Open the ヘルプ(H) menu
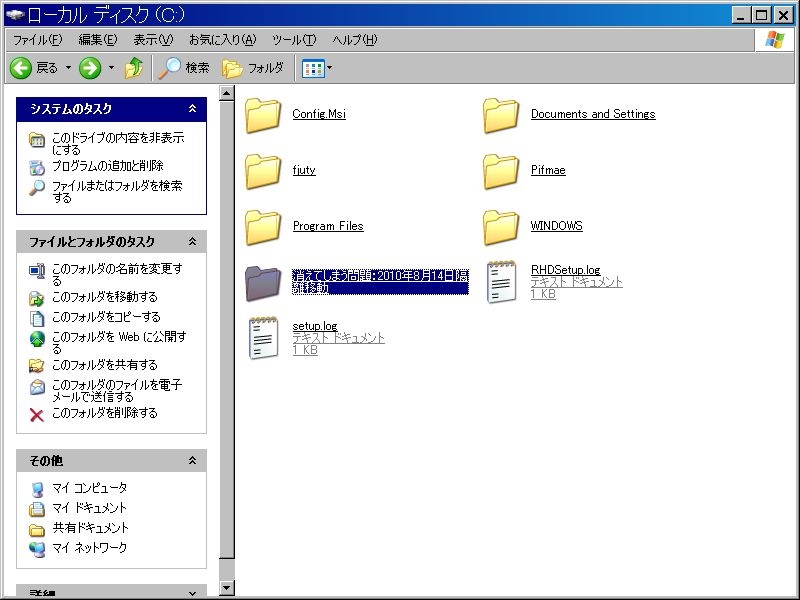 [x=355, y=40]
